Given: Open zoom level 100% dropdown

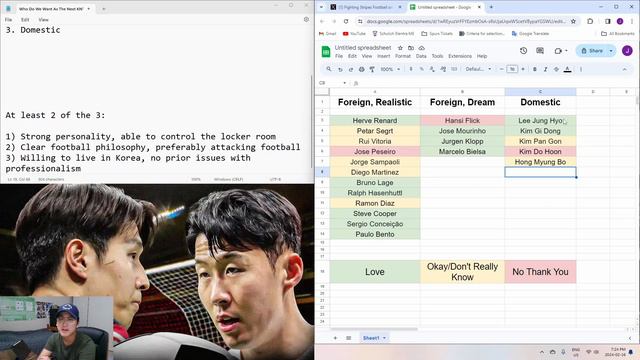Looking at the screenshot, I should pyautogui.click(x=390, y=69).
